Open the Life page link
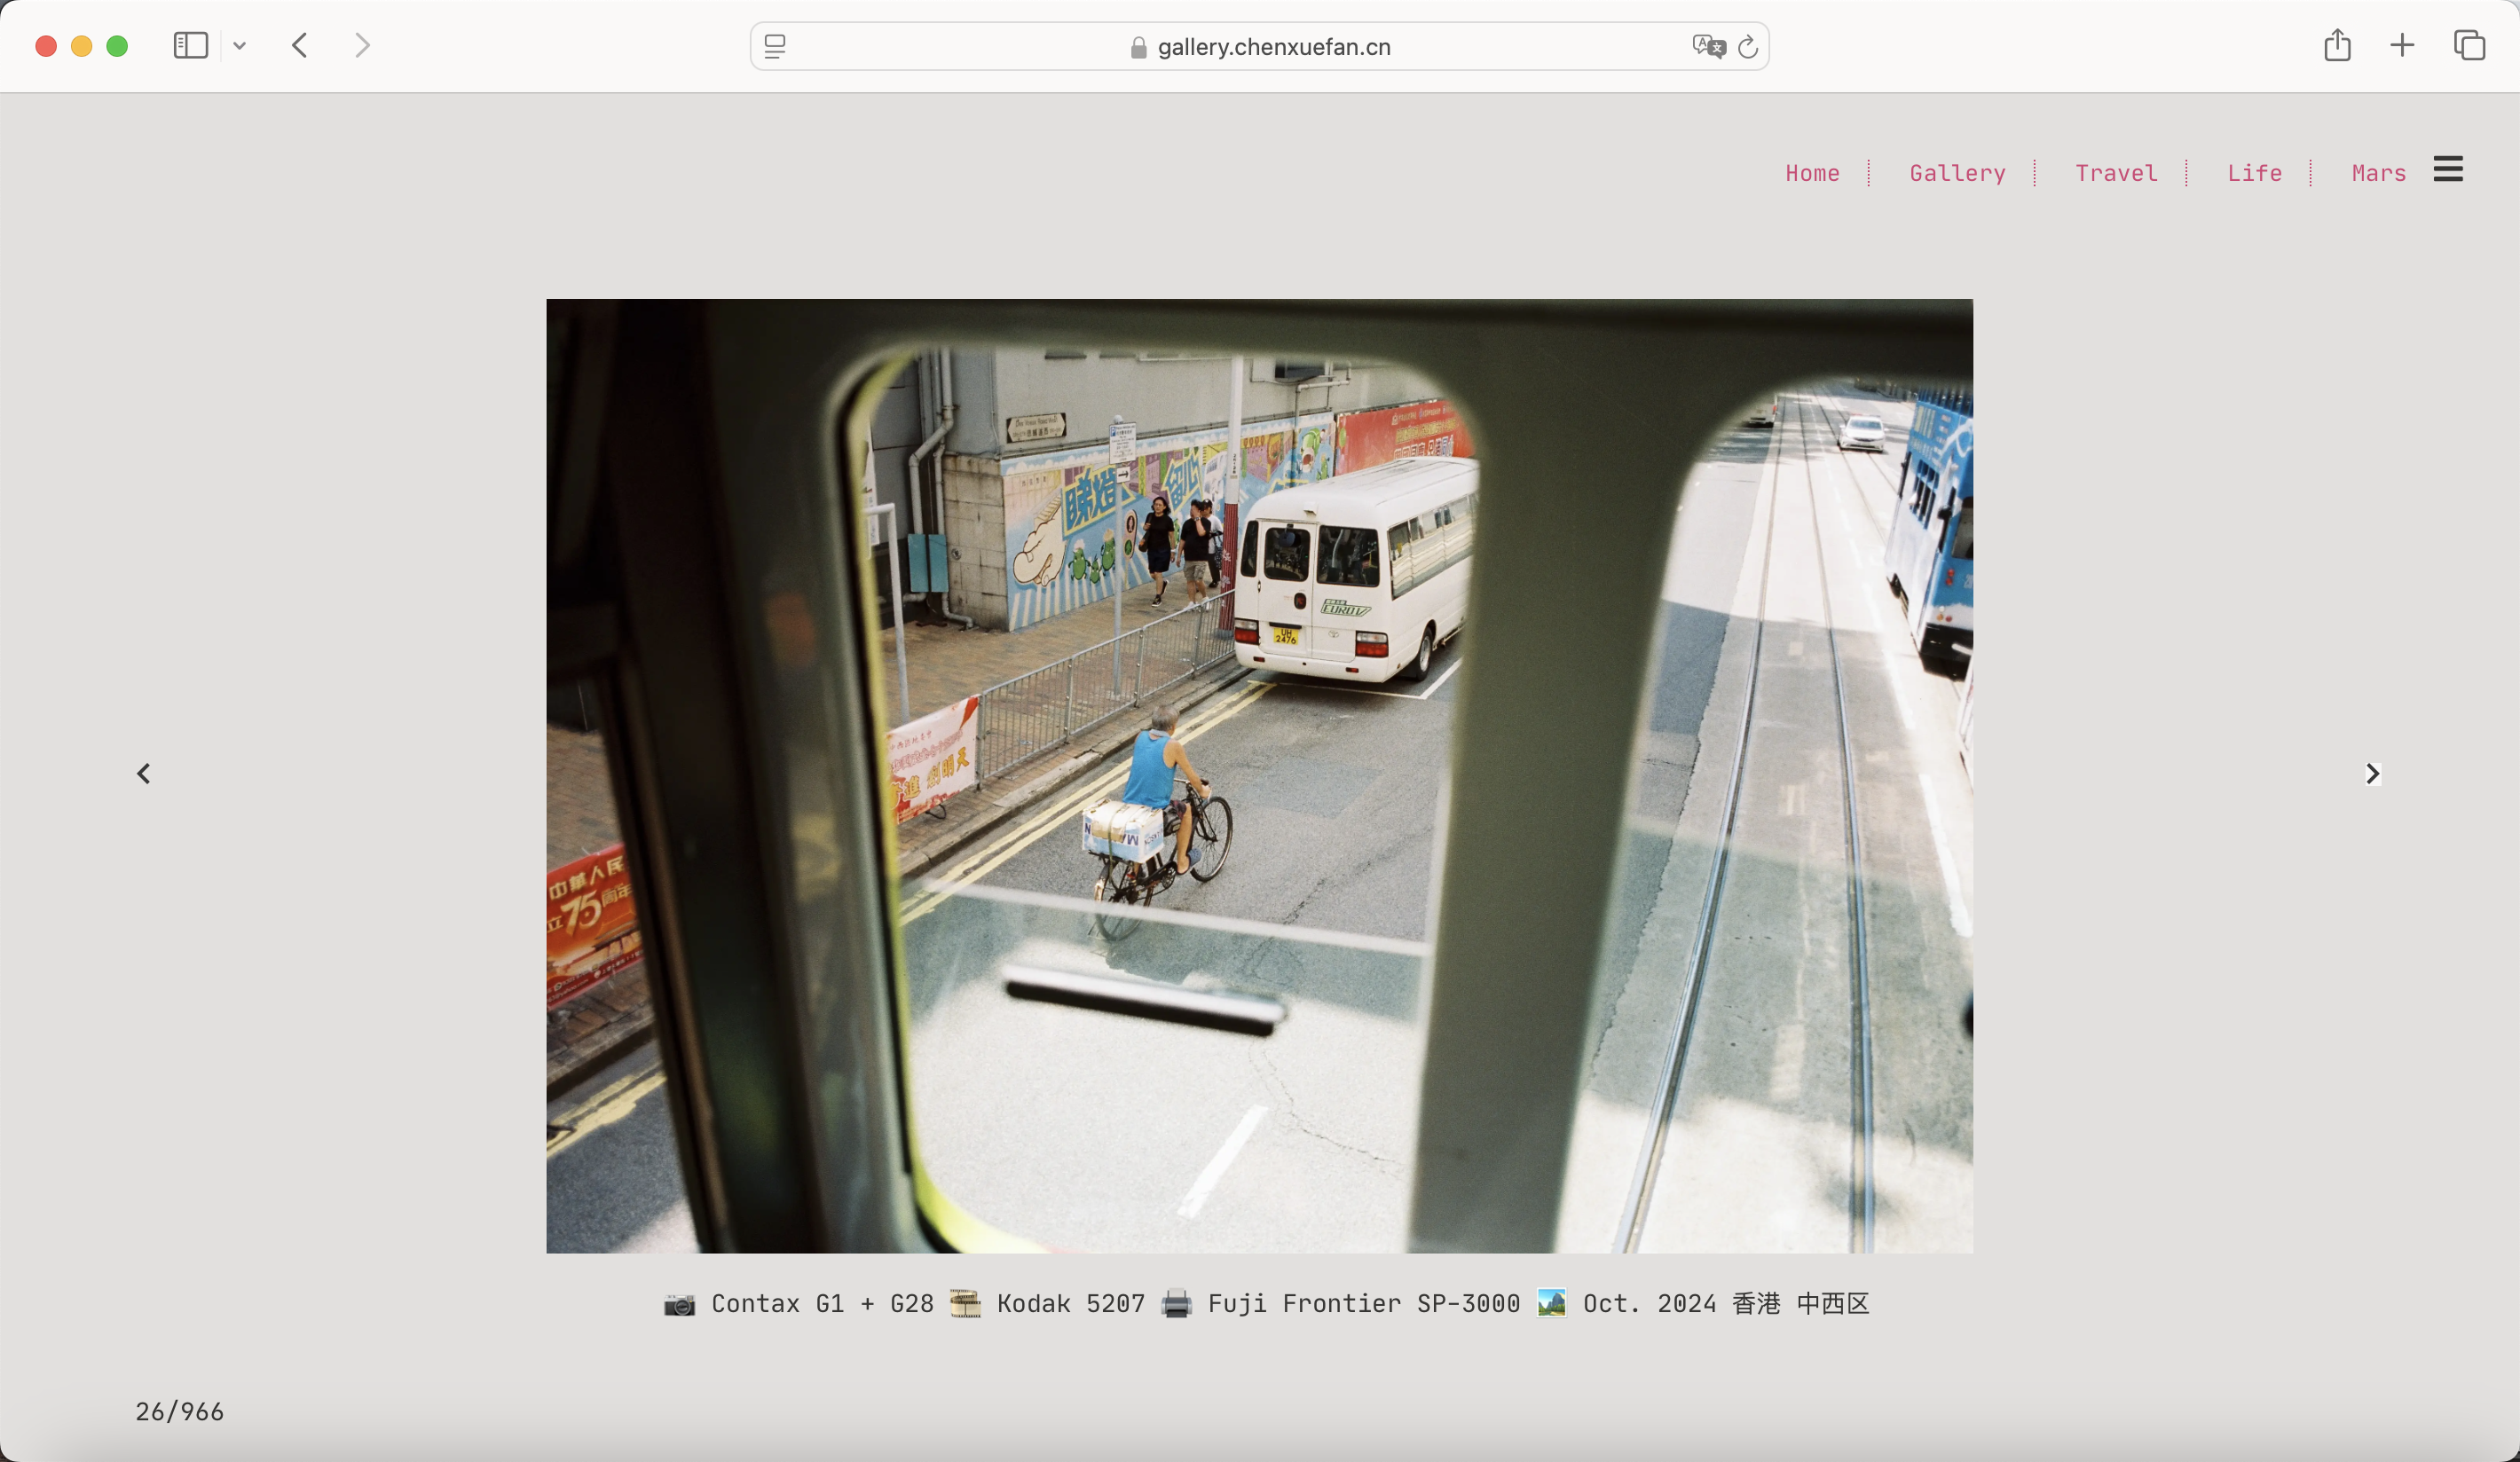Viewport: 2520px width, 1462px height. 2254,174
